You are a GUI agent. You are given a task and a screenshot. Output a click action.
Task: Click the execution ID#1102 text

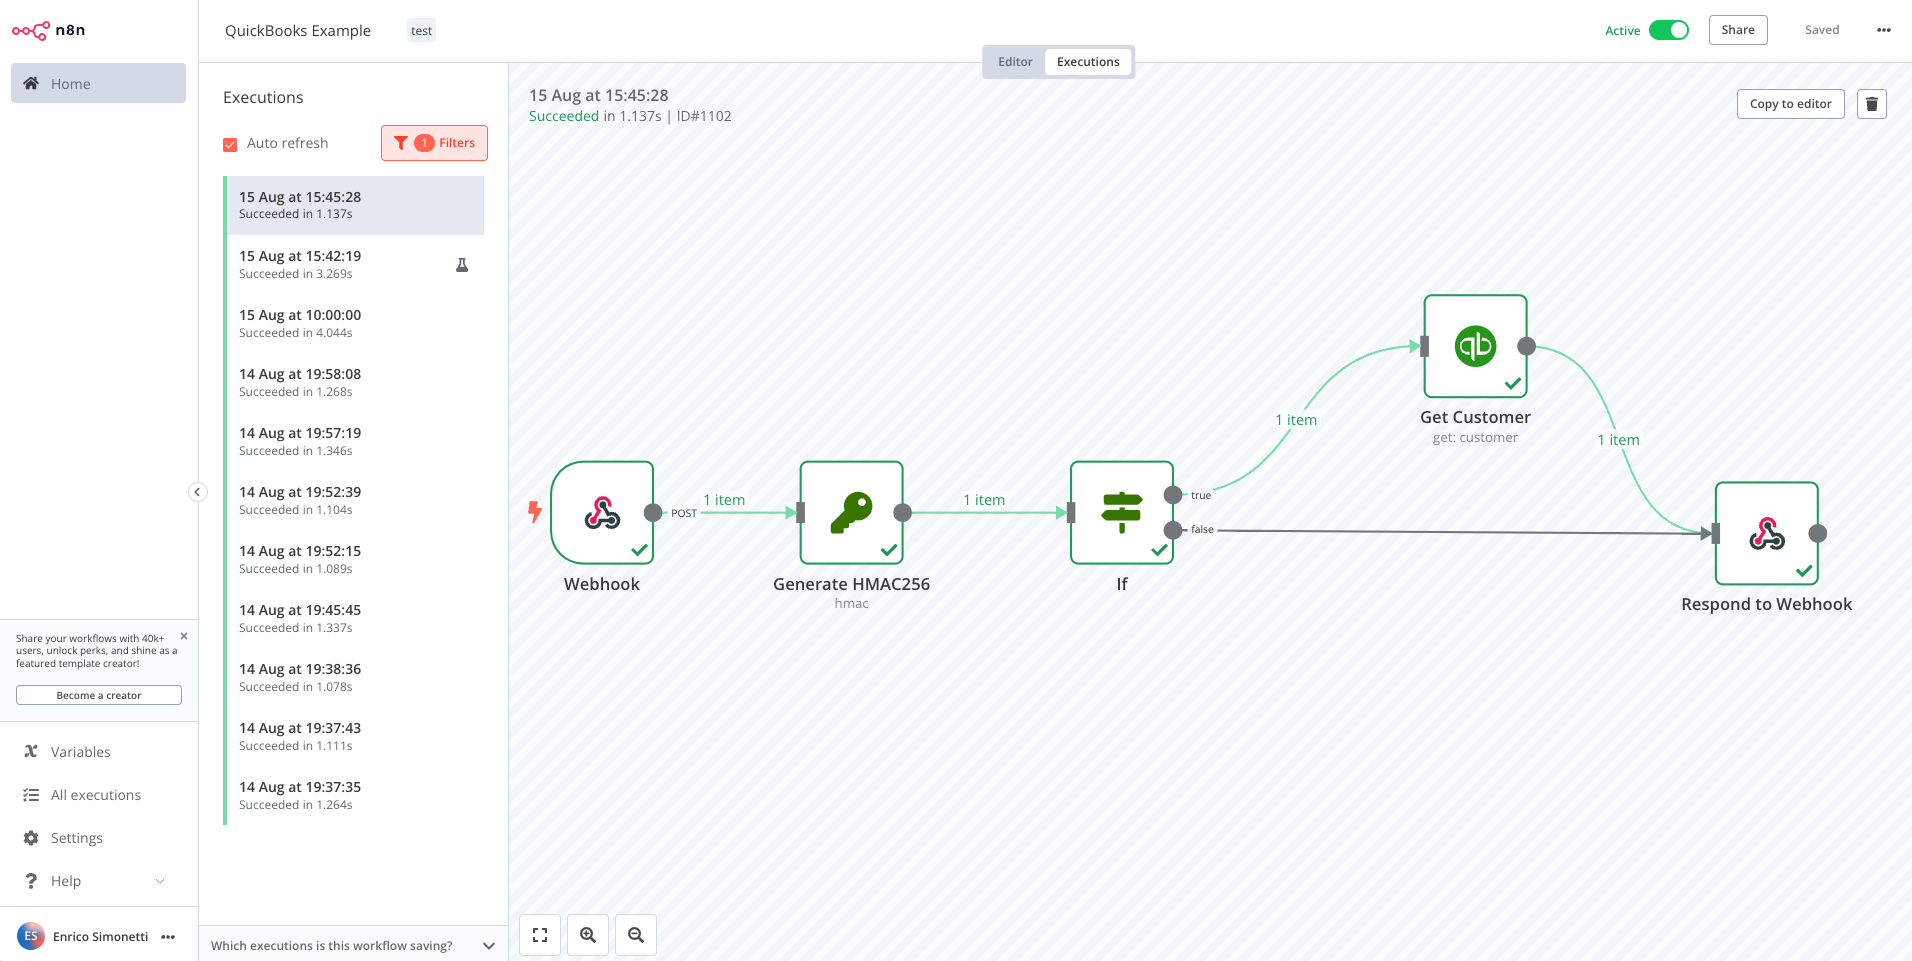pos(704,116)
